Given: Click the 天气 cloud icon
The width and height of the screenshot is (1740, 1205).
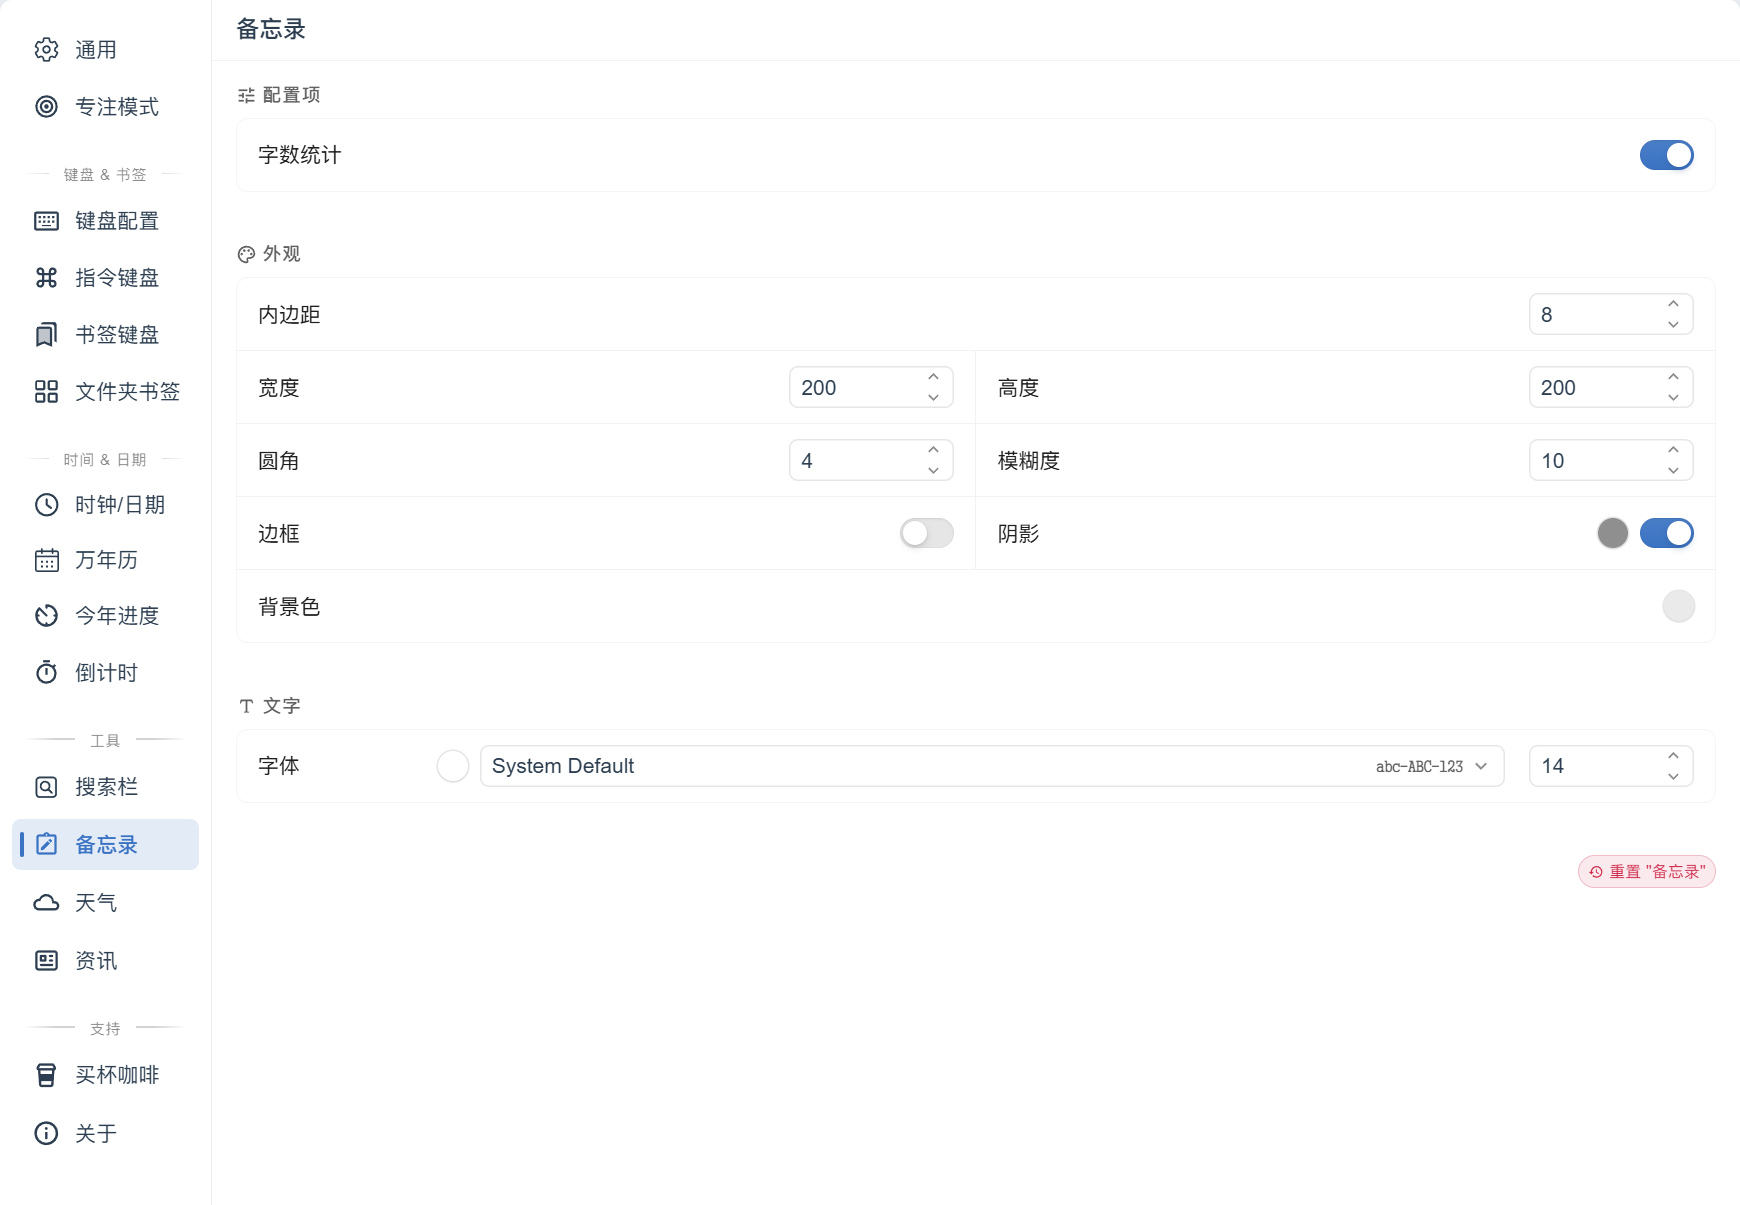Looking at the screenshot, I should (x=46, y=903).
